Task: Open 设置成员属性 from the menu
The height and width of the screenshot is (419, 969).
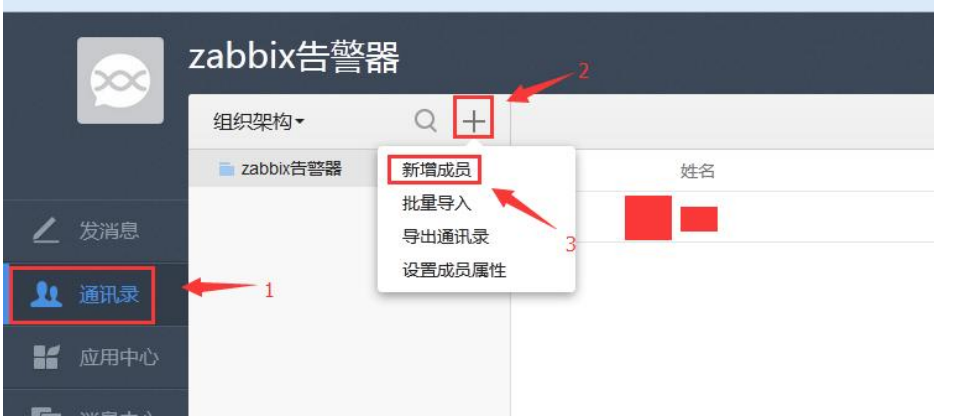Action: tap(454, 270)
